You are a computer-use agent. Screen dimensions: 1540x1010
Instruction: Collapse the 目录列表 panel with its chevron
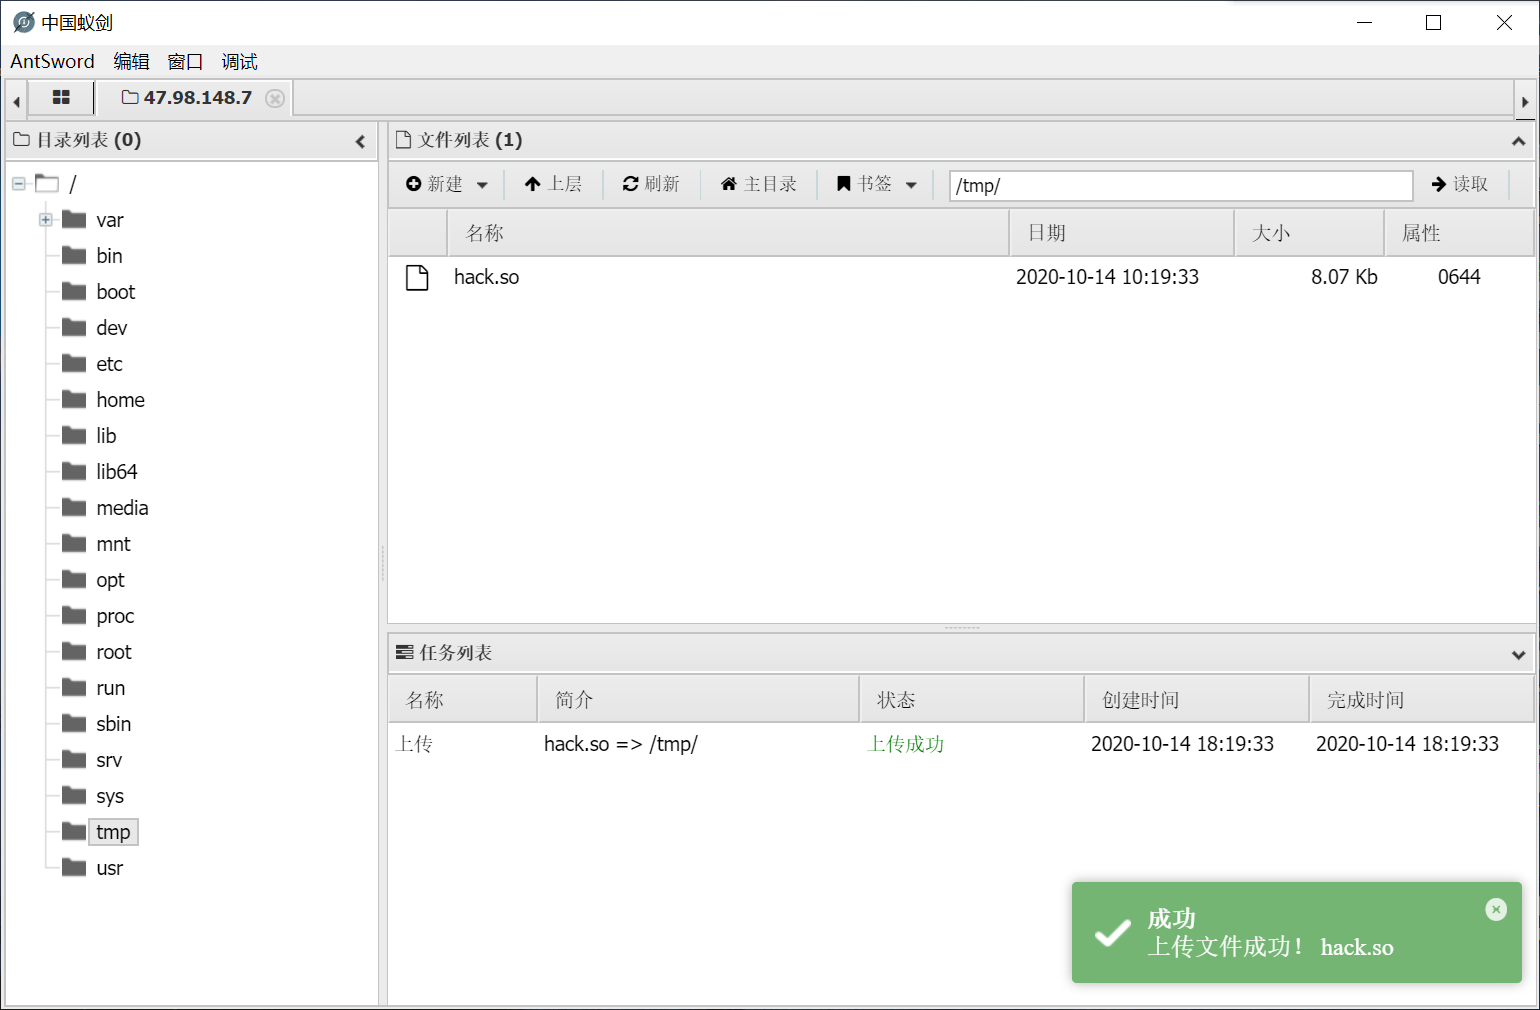tap(360, 141)
